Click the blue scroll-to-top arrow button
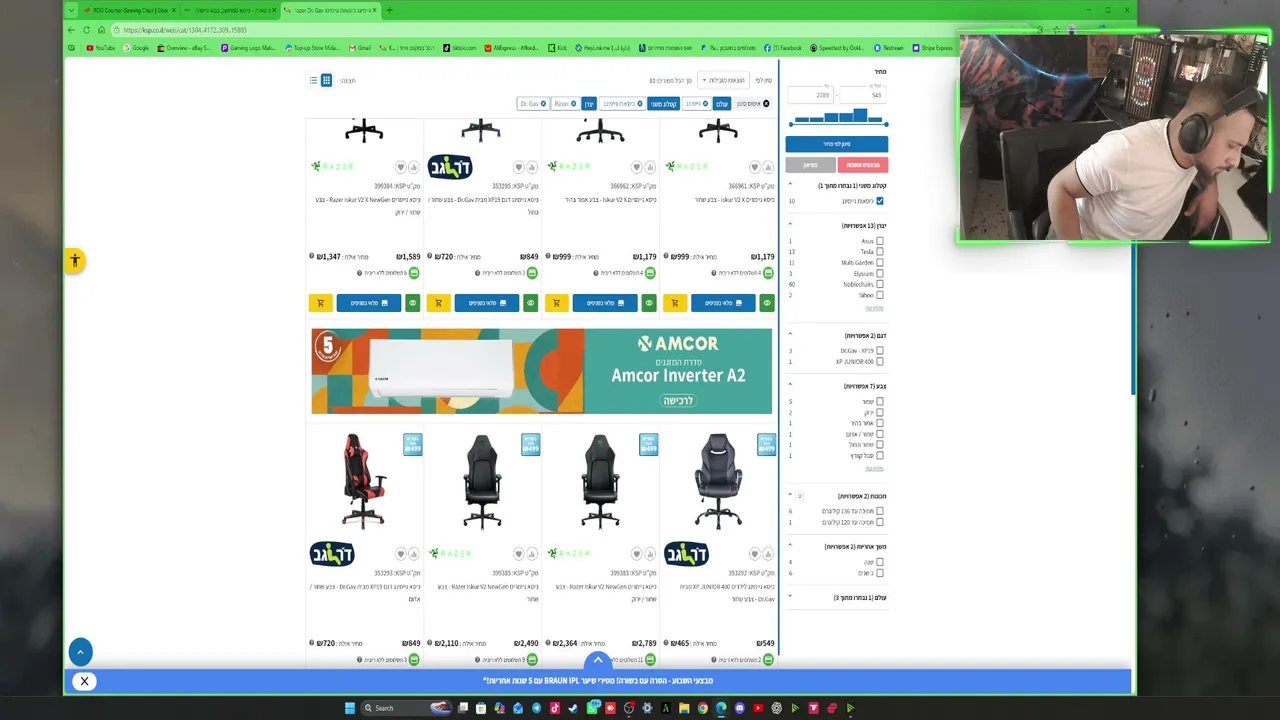1280x720 pixels. click(x=81, y=652)
